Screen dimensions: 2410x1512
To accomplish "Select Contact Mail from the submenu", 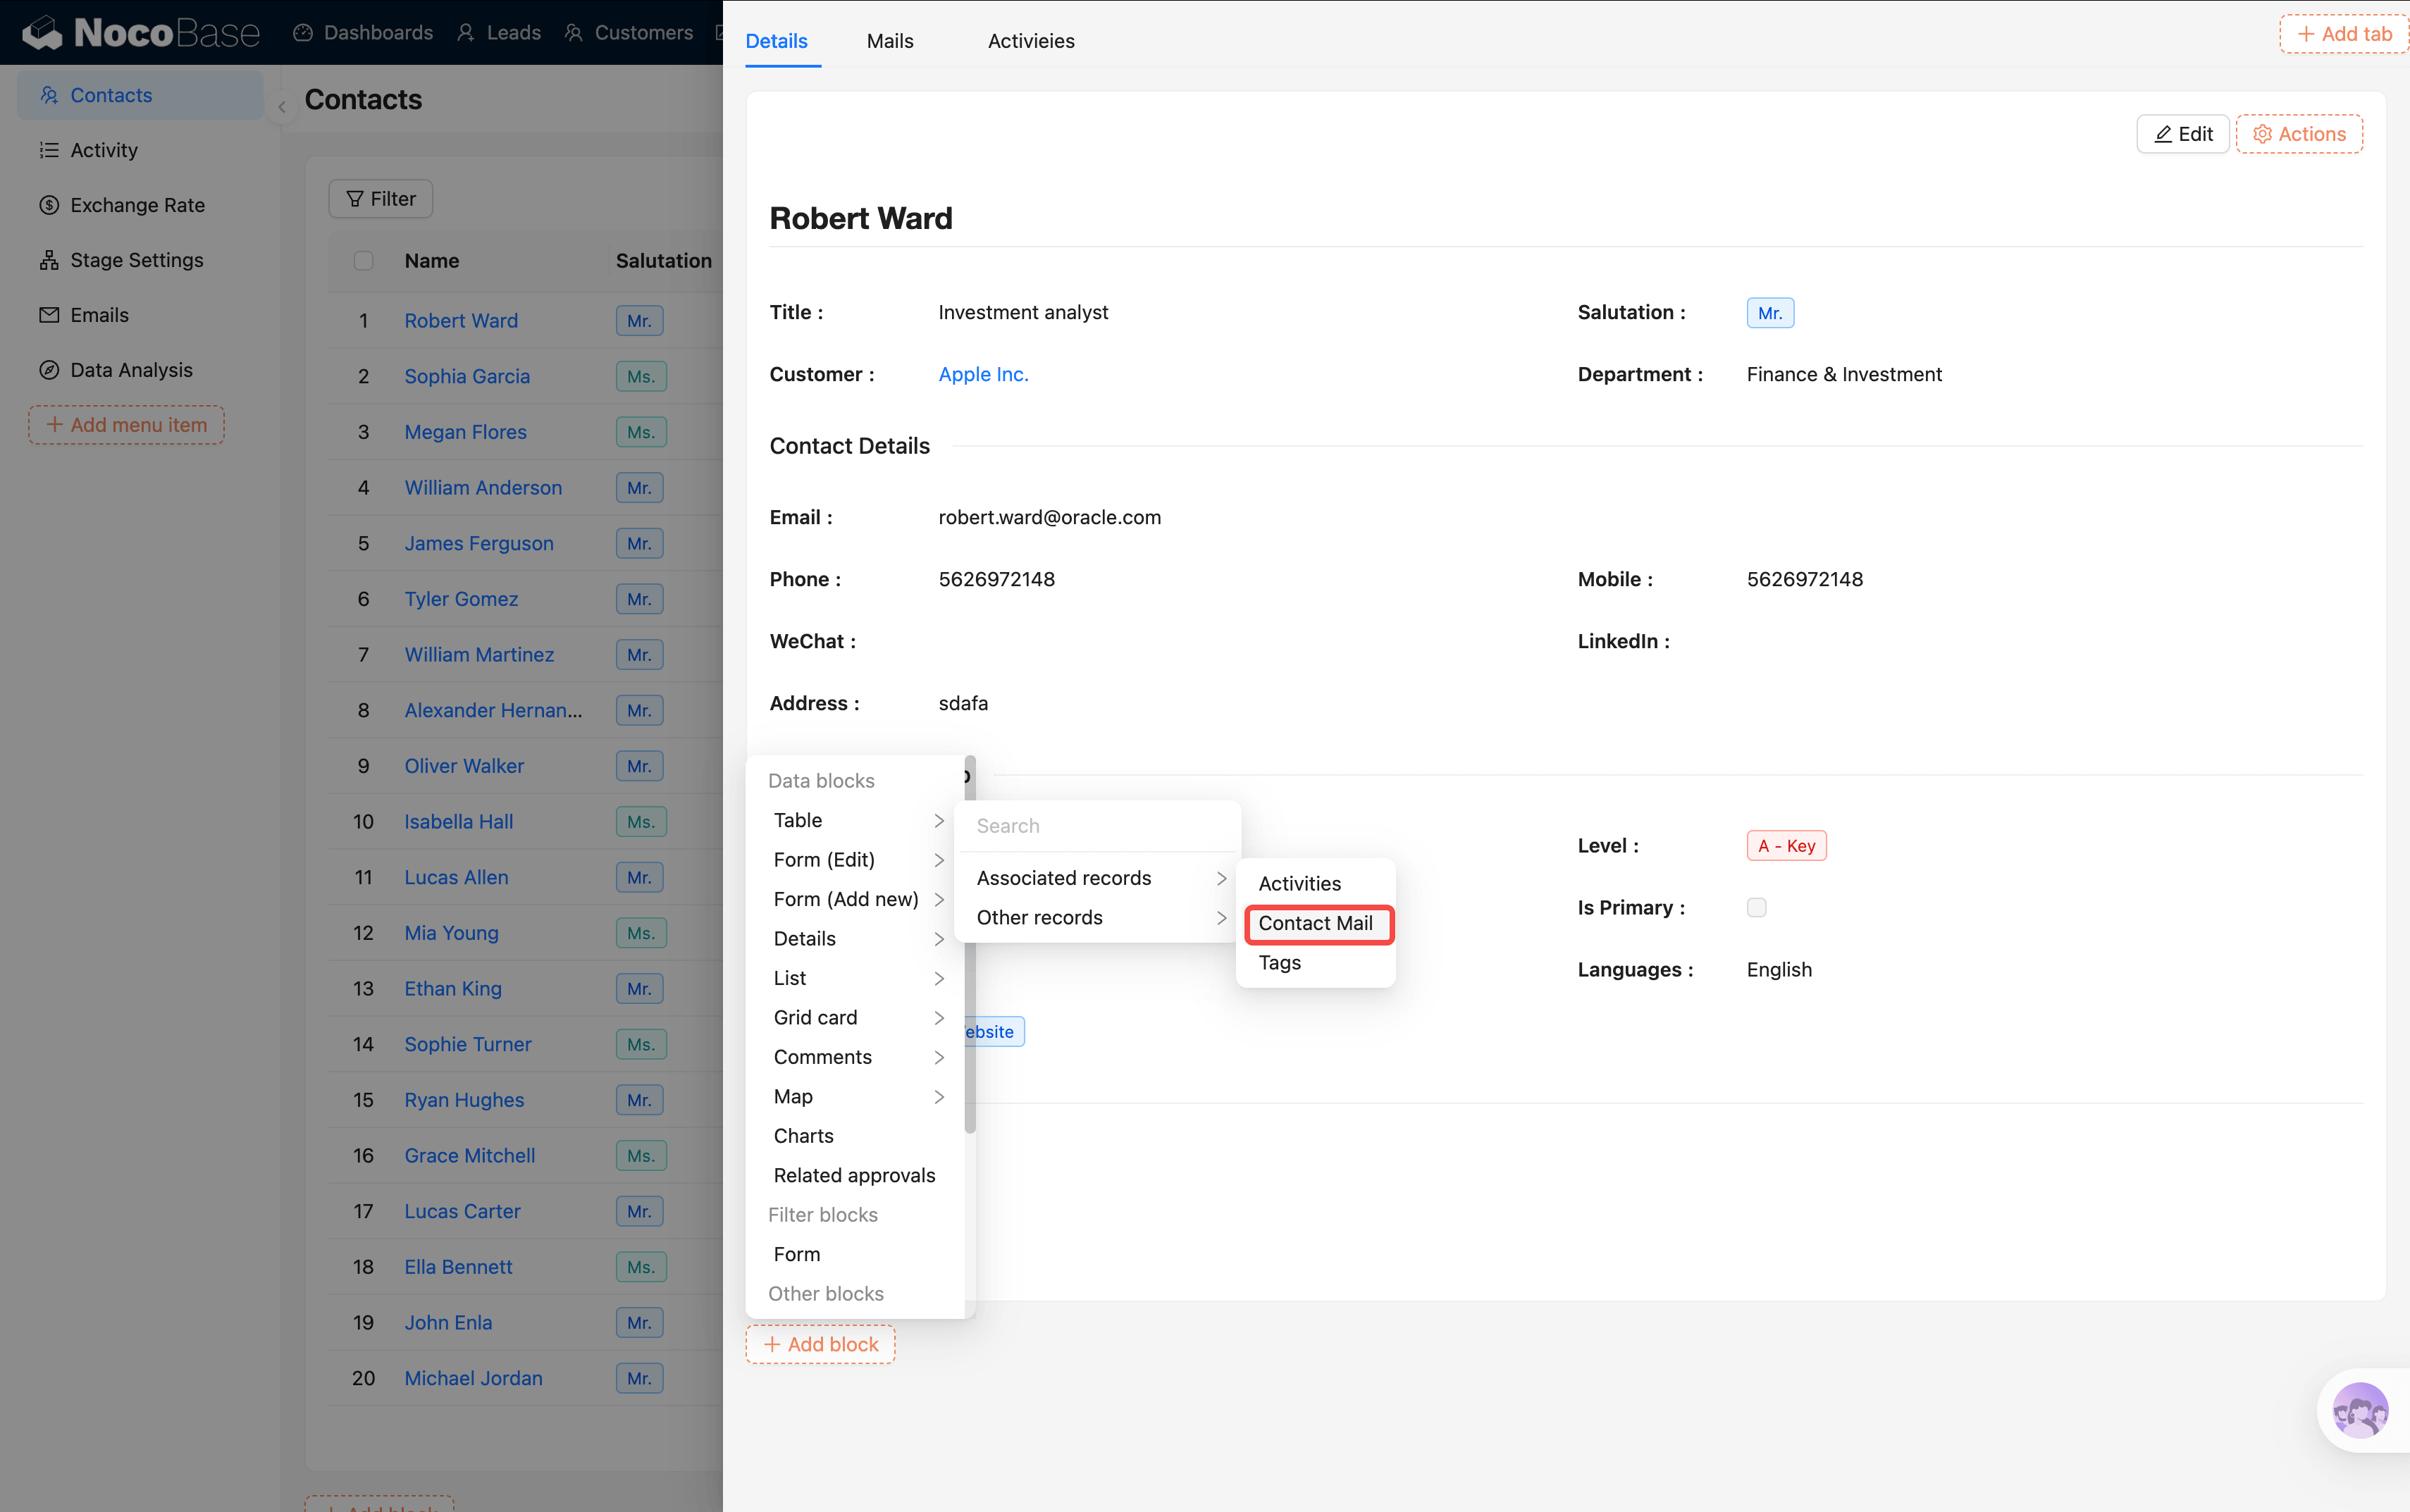I will point(1315,923).
